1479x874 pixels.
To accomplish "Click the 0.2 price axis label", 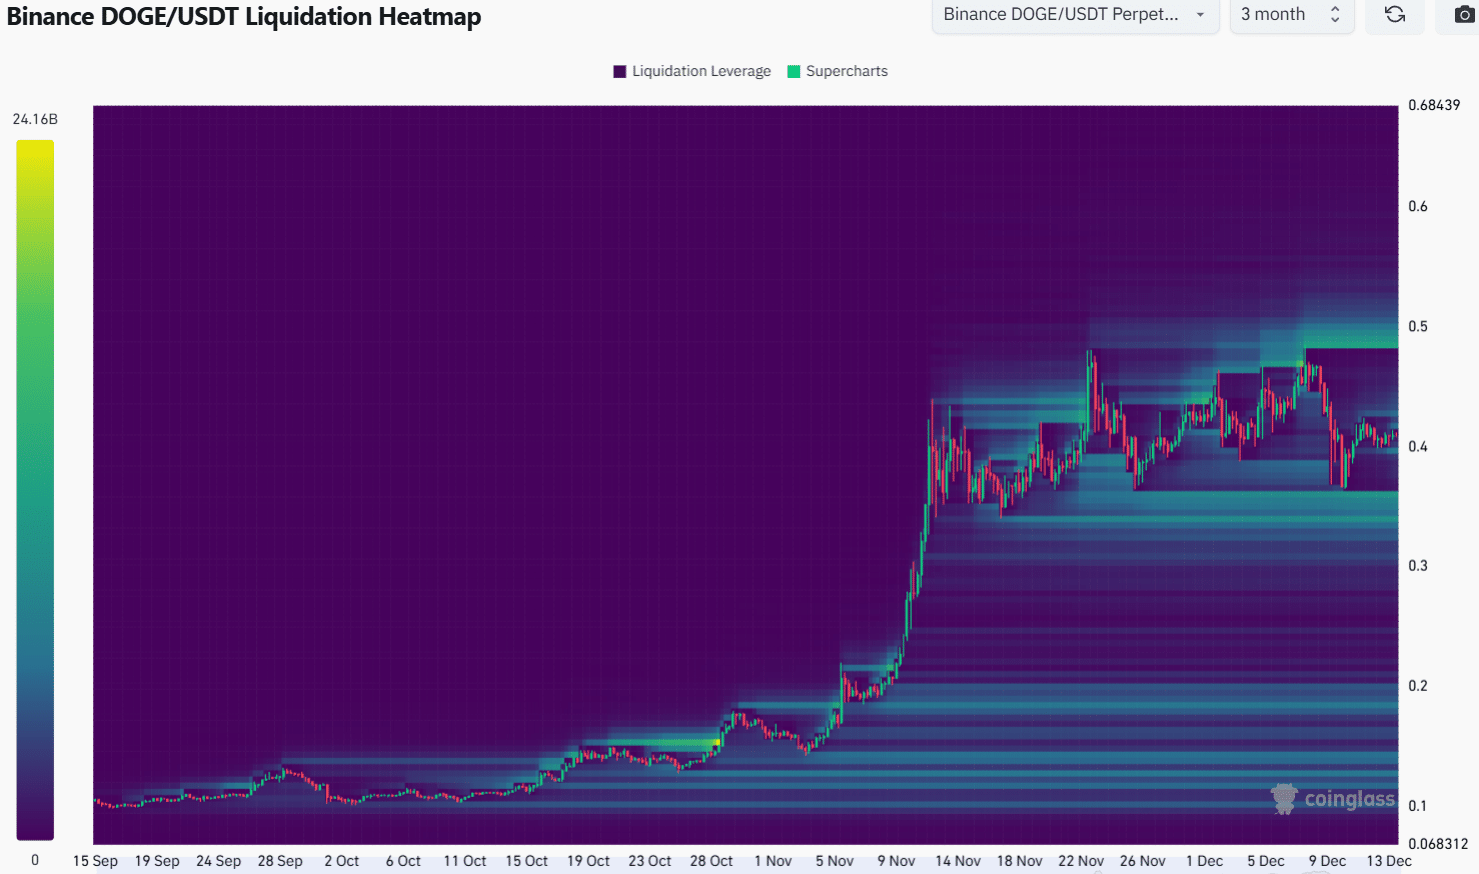I will 1418,685.
